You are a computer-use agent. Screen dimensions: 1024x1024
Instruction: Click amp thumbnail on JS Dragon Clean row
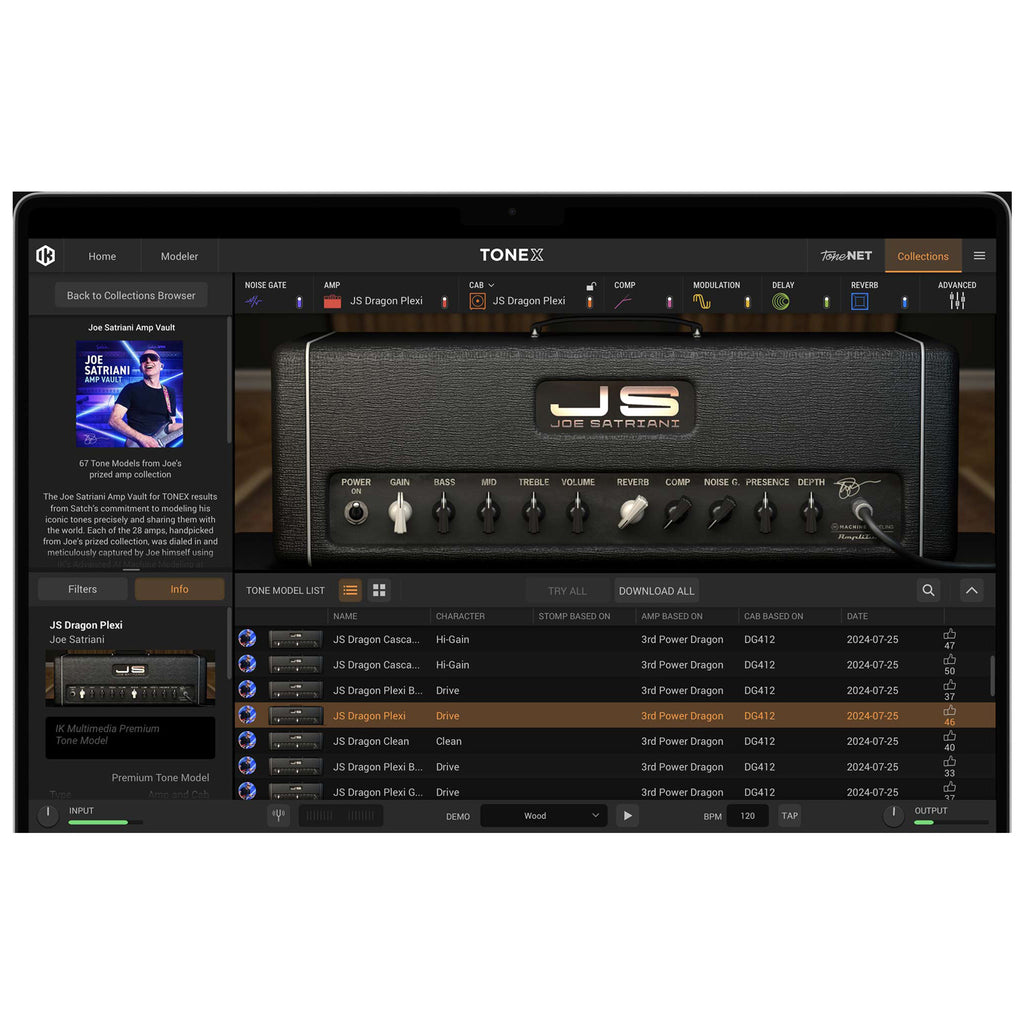pos(296,741)
